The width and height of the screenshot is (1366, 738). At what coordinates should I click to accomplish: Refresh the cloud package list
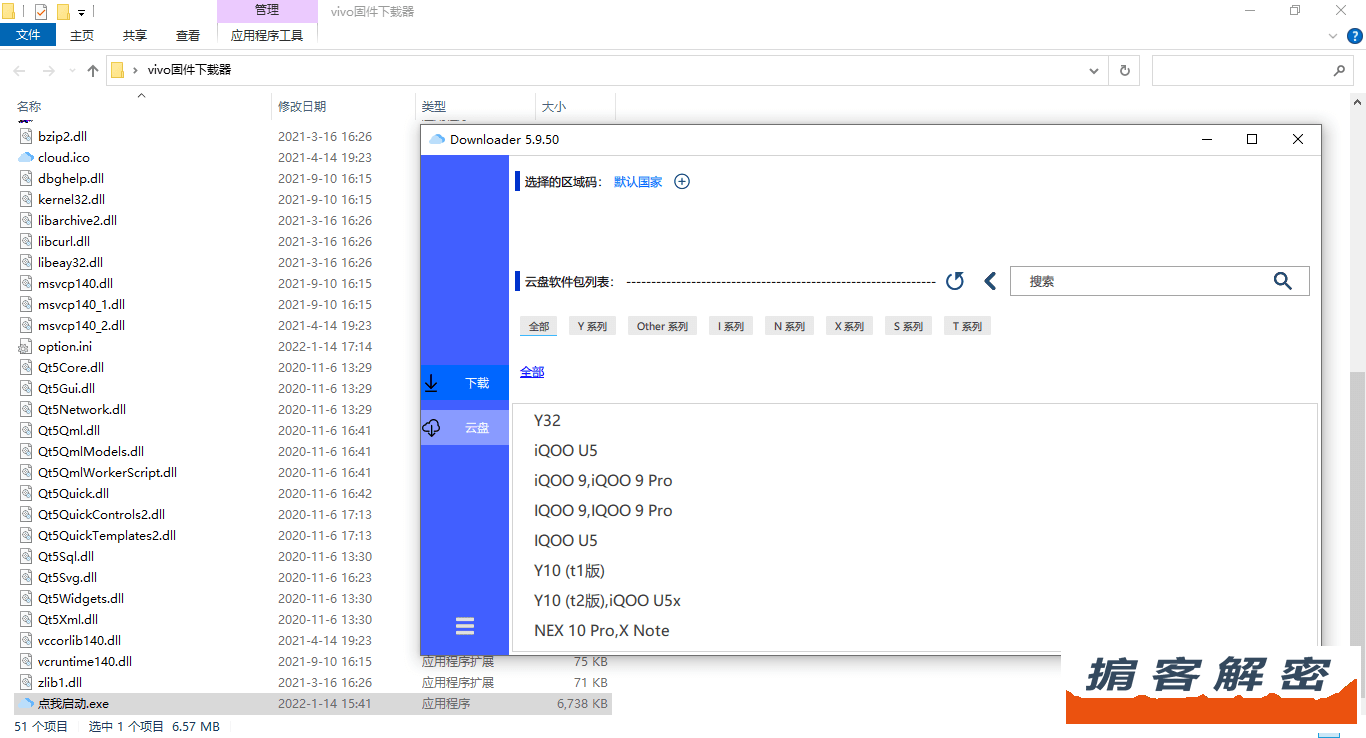click(x=955, y=281)
